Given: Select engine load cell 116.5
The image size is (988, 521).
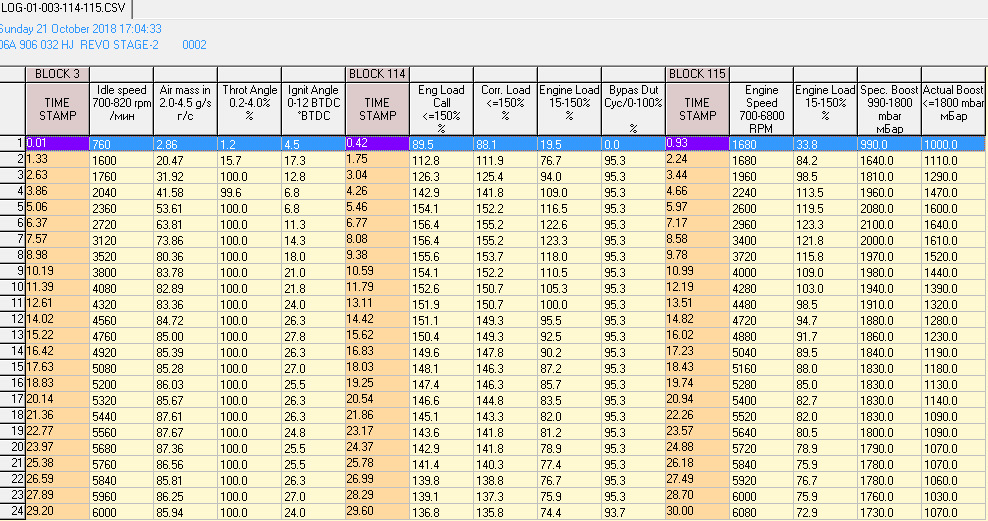Looking at the screenshot, I should (569, 209).
